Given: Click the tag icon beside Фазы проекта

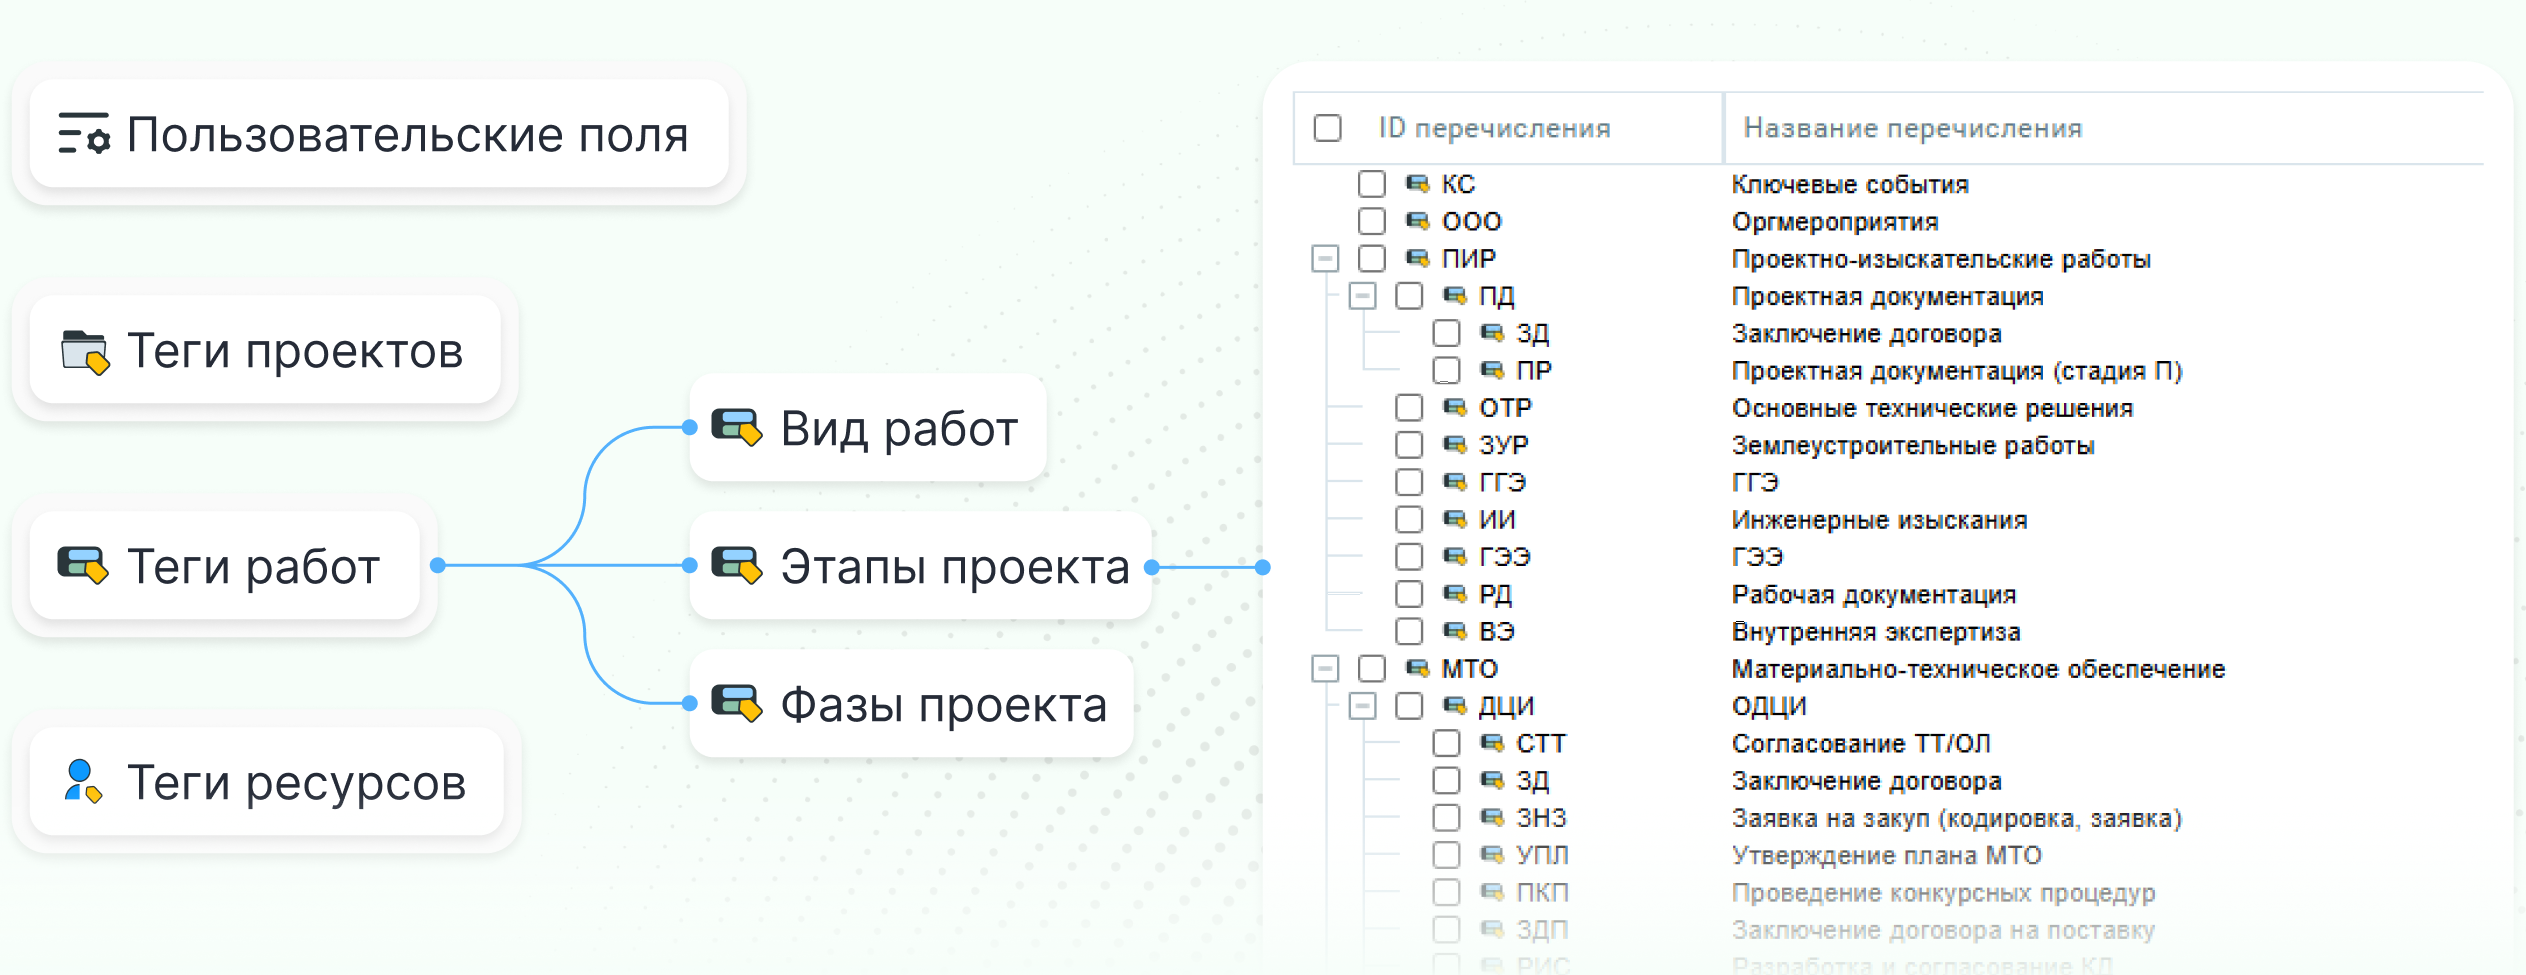Looking at the screenshot, I should pyautogui.click(x=737, y=703).
